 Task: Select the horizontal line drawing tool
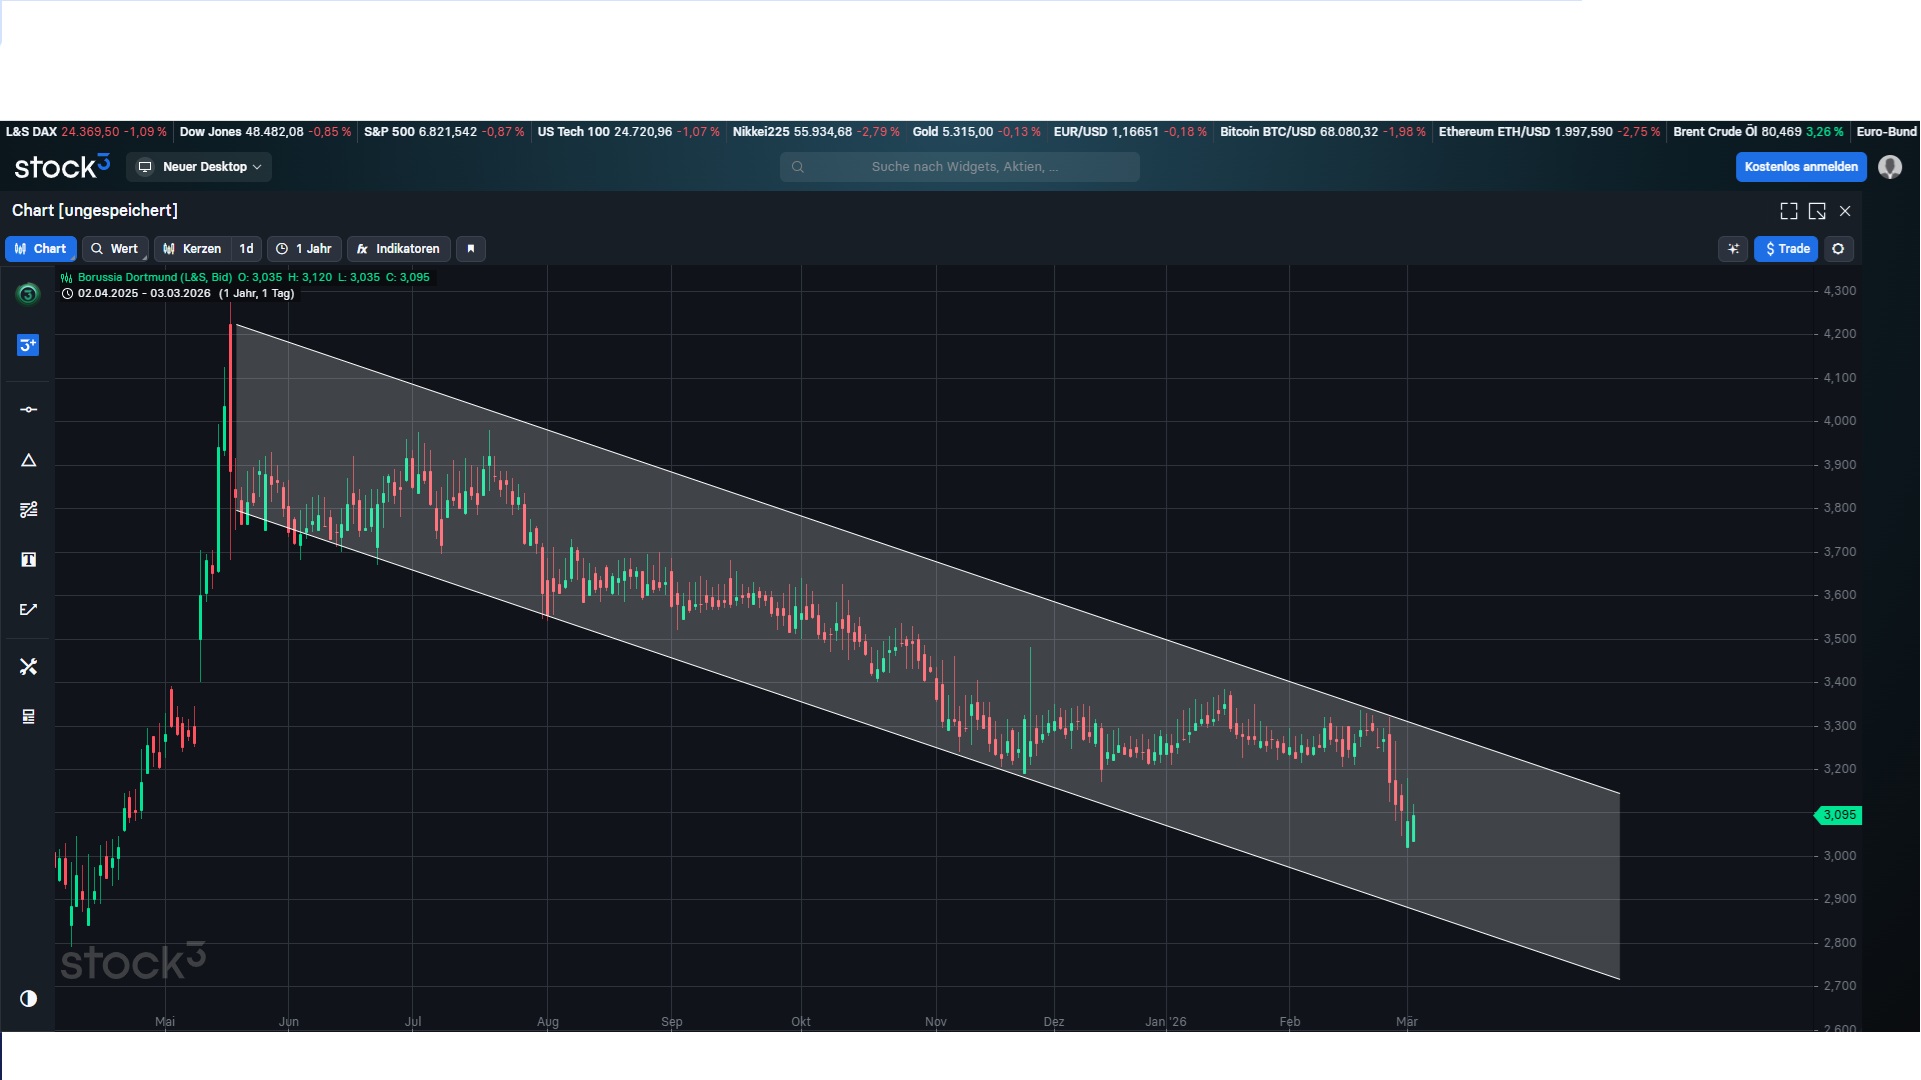point(28,410)
